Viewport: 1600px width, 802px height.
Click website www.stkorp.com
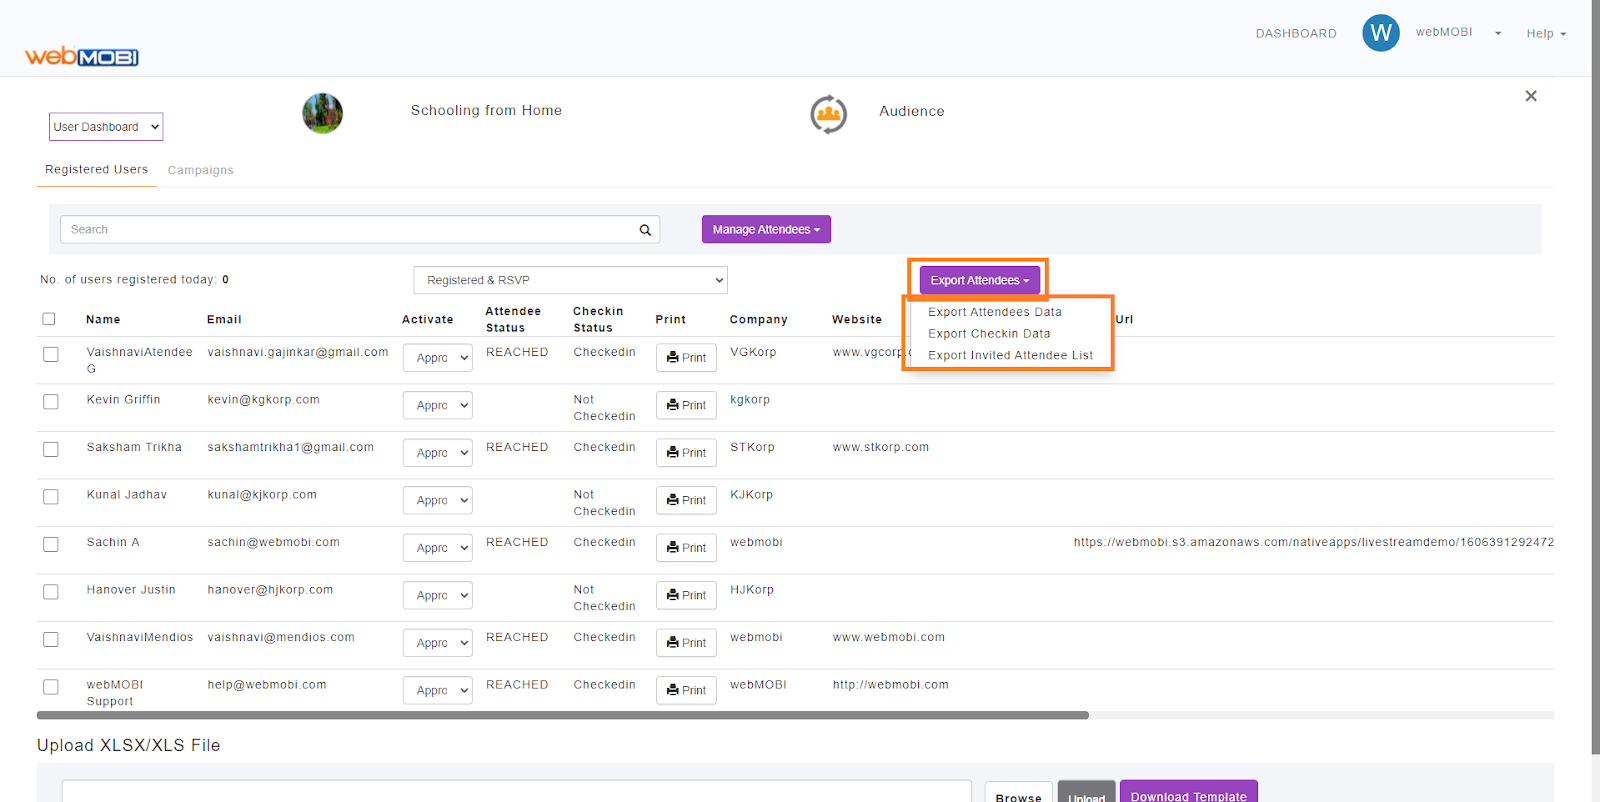click(x=881, y=447)
